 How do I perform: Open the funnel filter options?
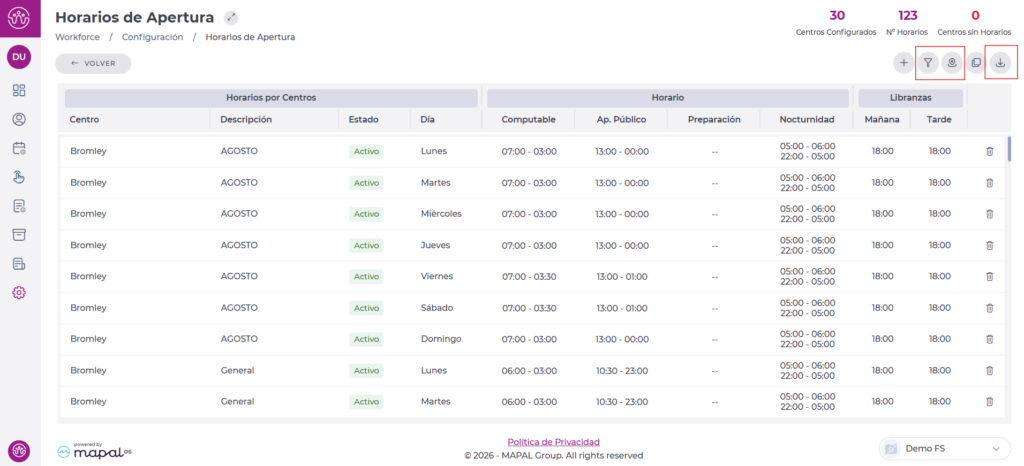point(928,63)
